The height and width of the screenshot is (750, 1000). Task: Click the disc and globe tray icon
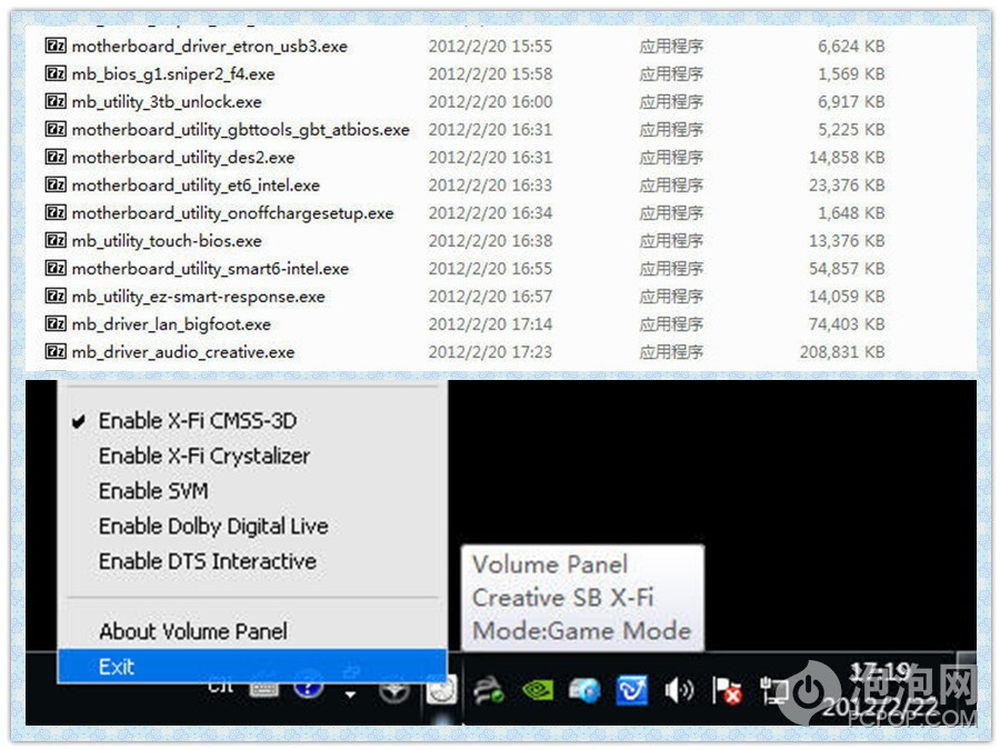click(x=584, y=689)
